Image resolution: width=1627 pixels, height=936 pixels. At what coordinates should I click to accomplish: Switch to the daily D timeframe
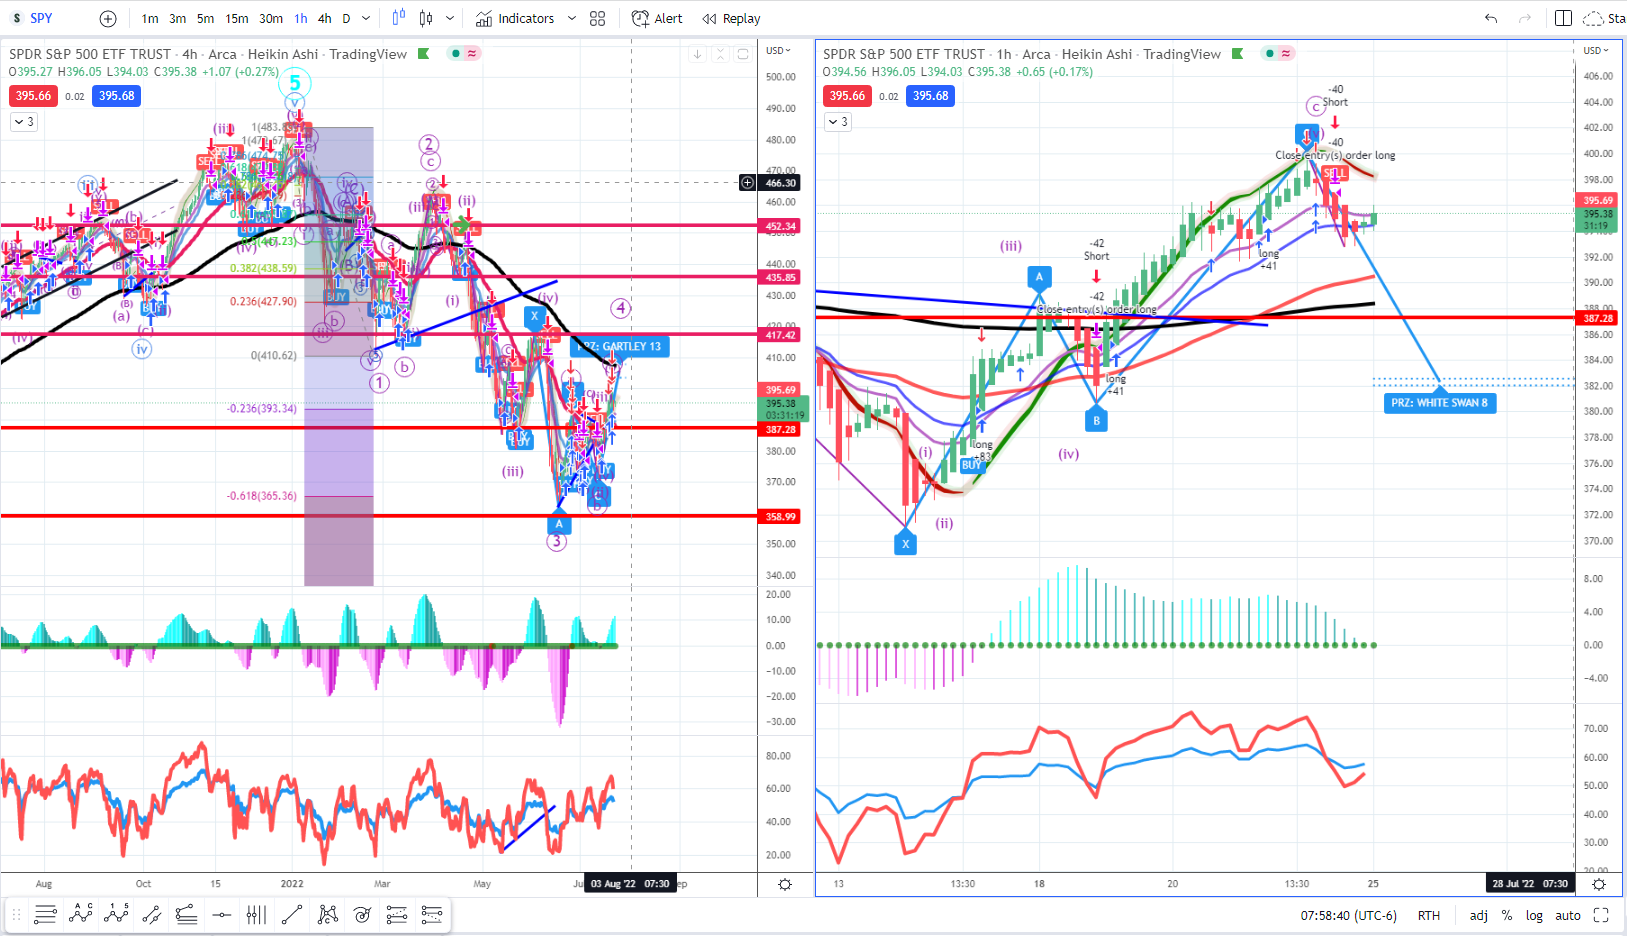click(346, 19)
